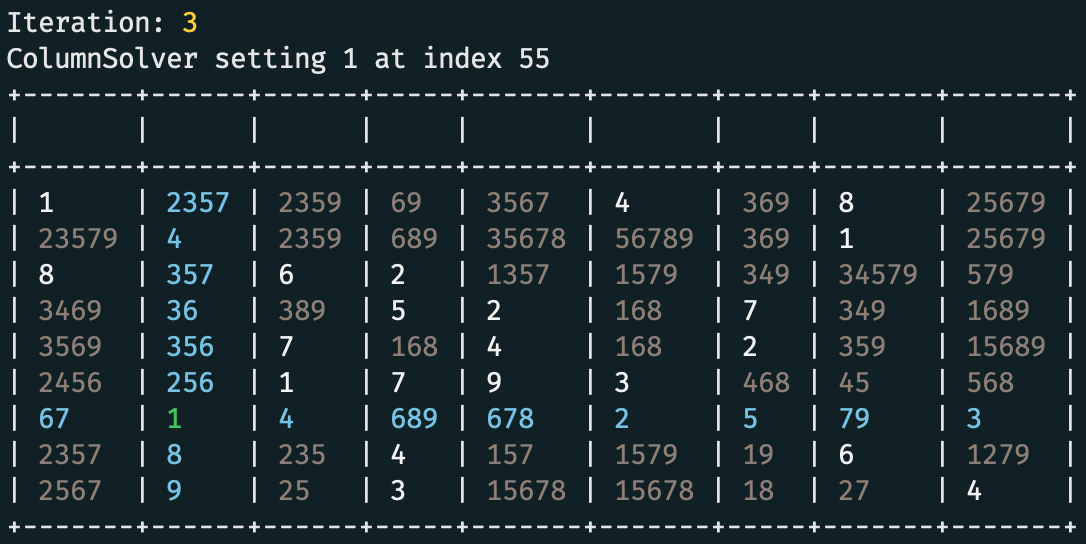Click the line 'ColumnSolver setting 1 at index 55'
The height and width of the screenshot is (544, 1086).
click(x=278, y=59)
